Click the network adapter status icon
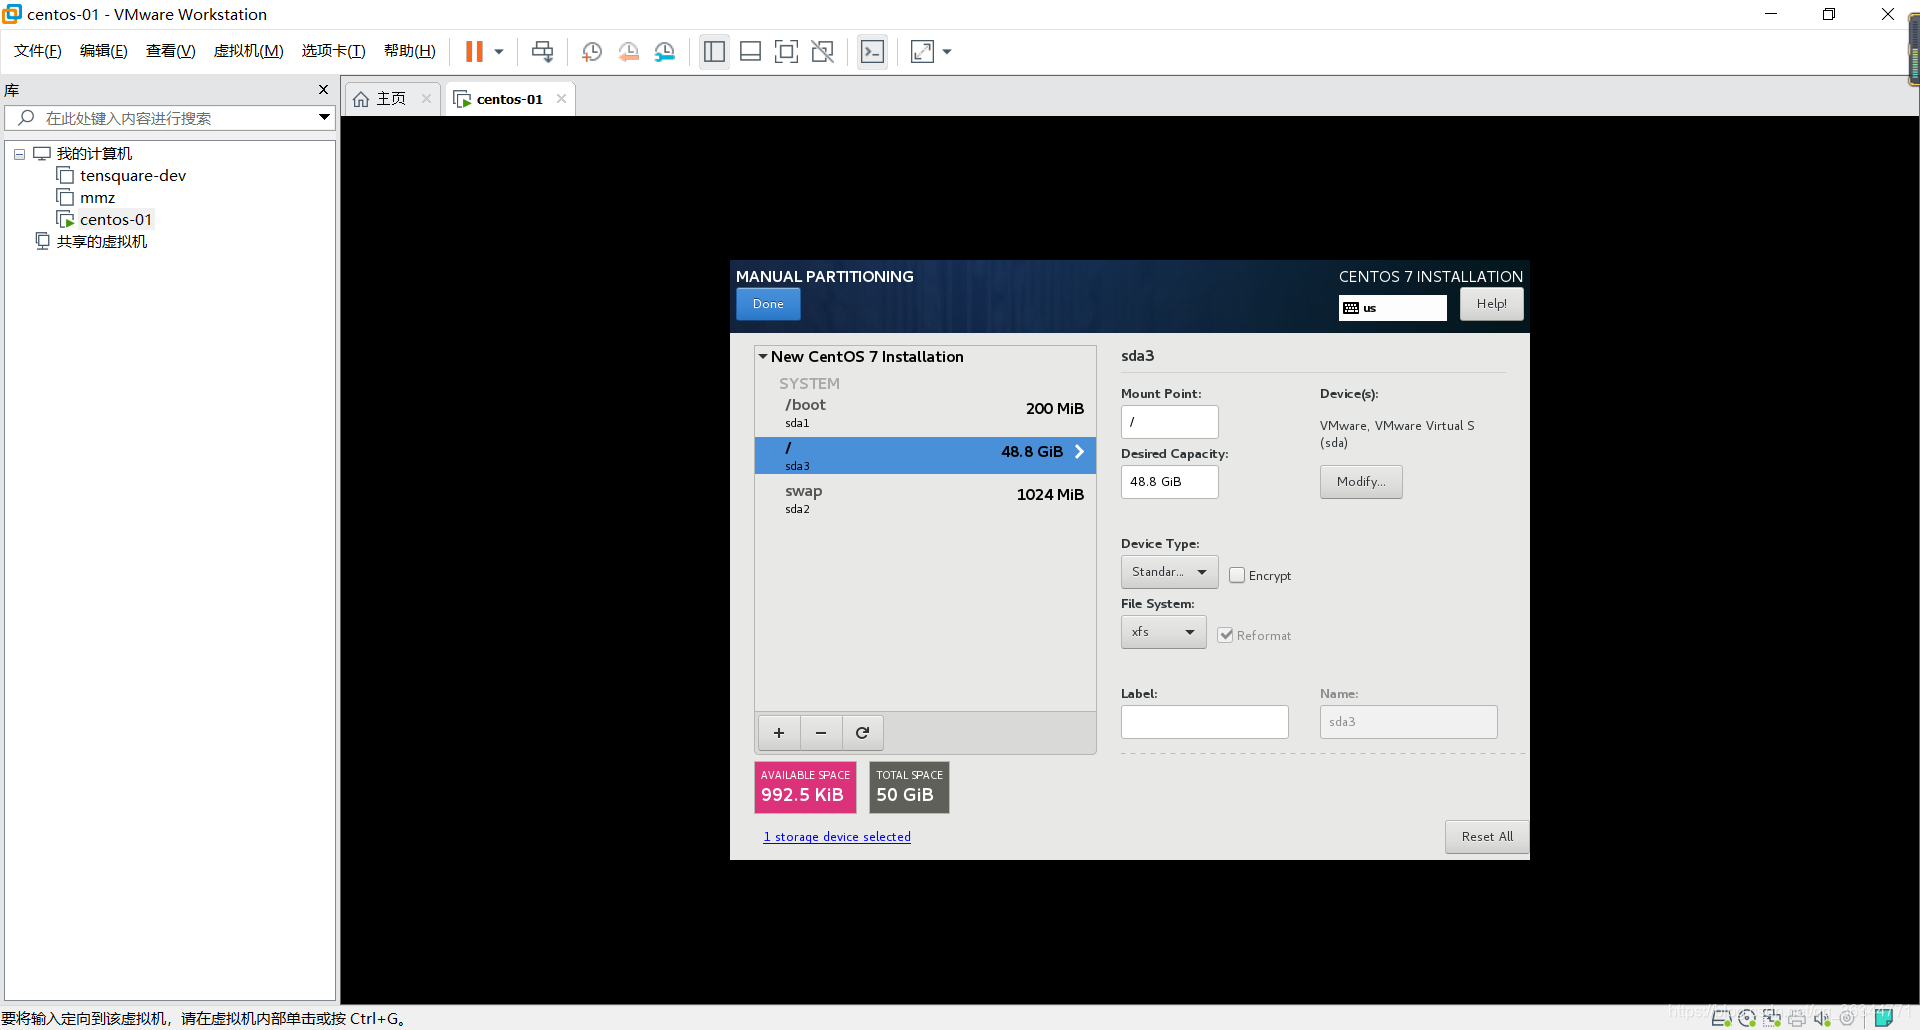This screenshot has height=1030, width=1920. (x=1772, y=1018)
